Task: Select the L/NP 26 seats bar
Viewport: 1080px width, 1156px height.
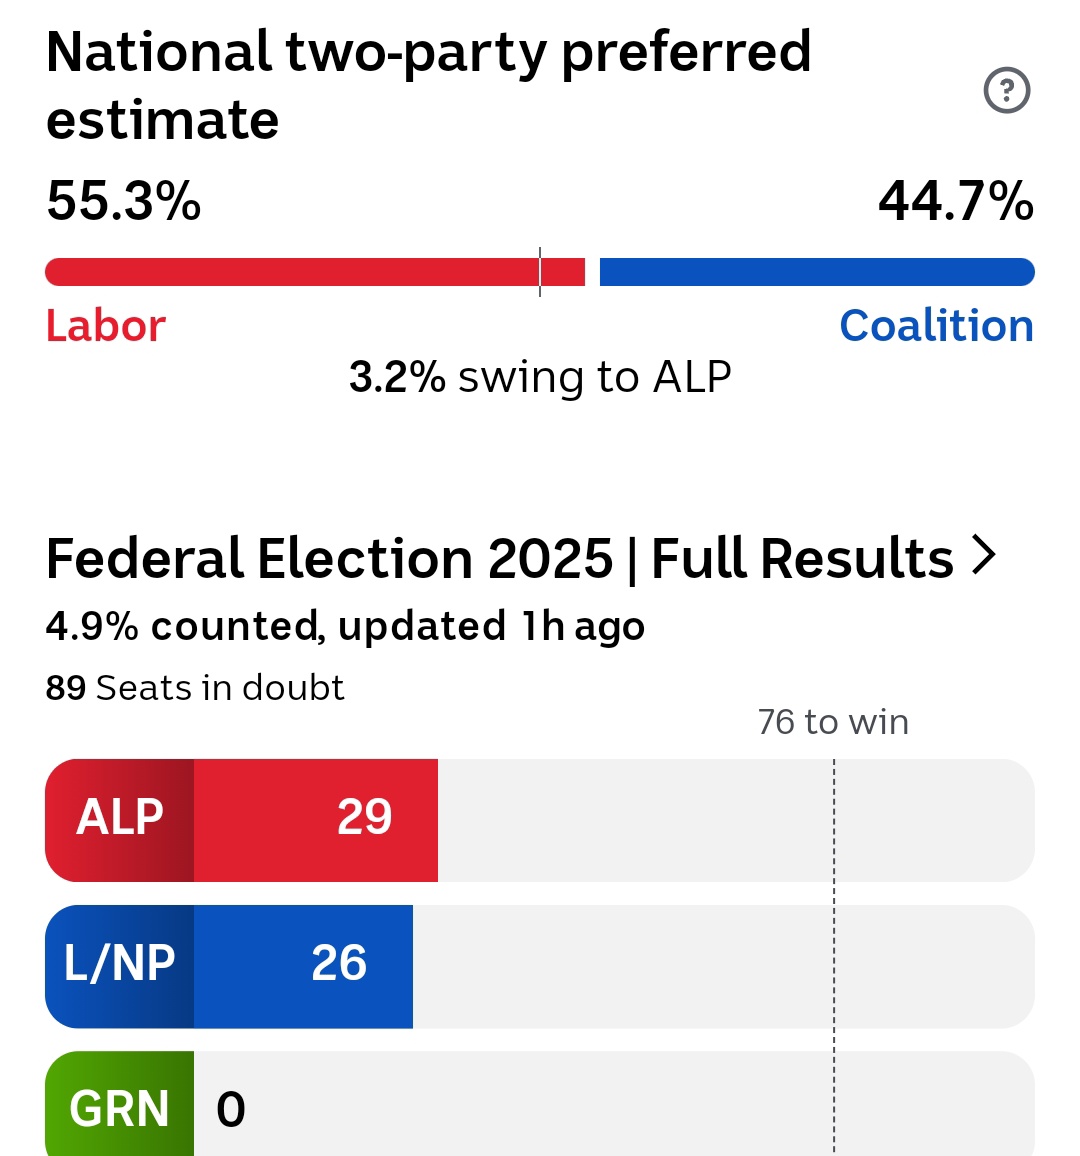Action: (229, 966)
